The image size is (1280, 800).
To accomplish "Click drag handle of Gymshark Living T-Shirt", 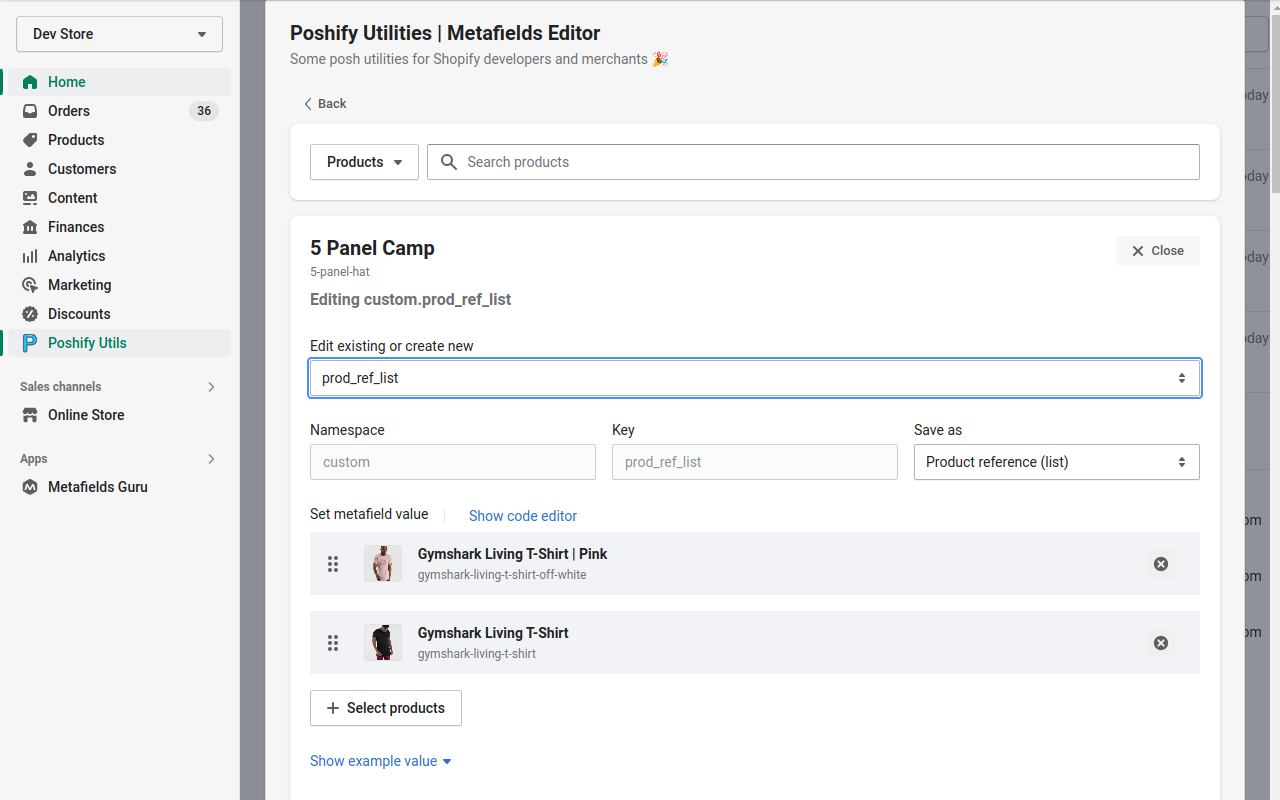I will 333,643.
